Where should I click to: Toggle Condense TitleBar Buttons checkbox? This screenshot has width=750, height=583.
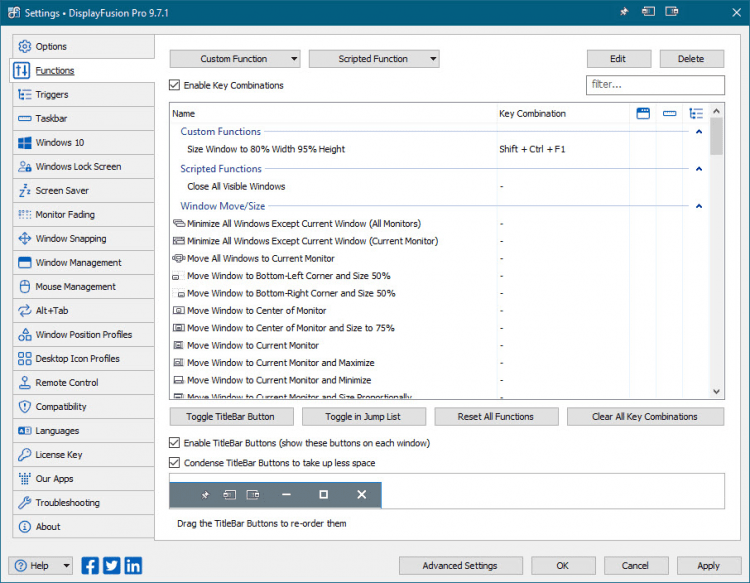176,463
